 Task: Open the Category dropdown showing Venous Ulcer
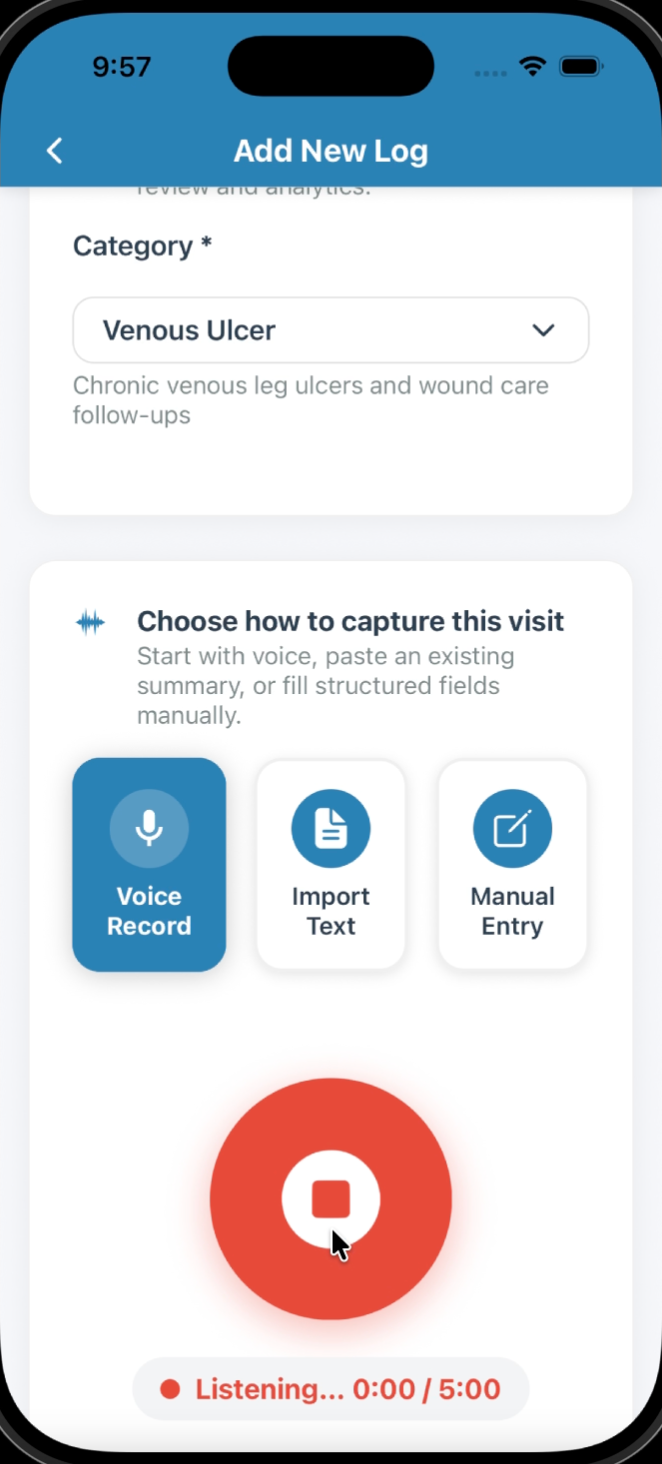point(330,330)
